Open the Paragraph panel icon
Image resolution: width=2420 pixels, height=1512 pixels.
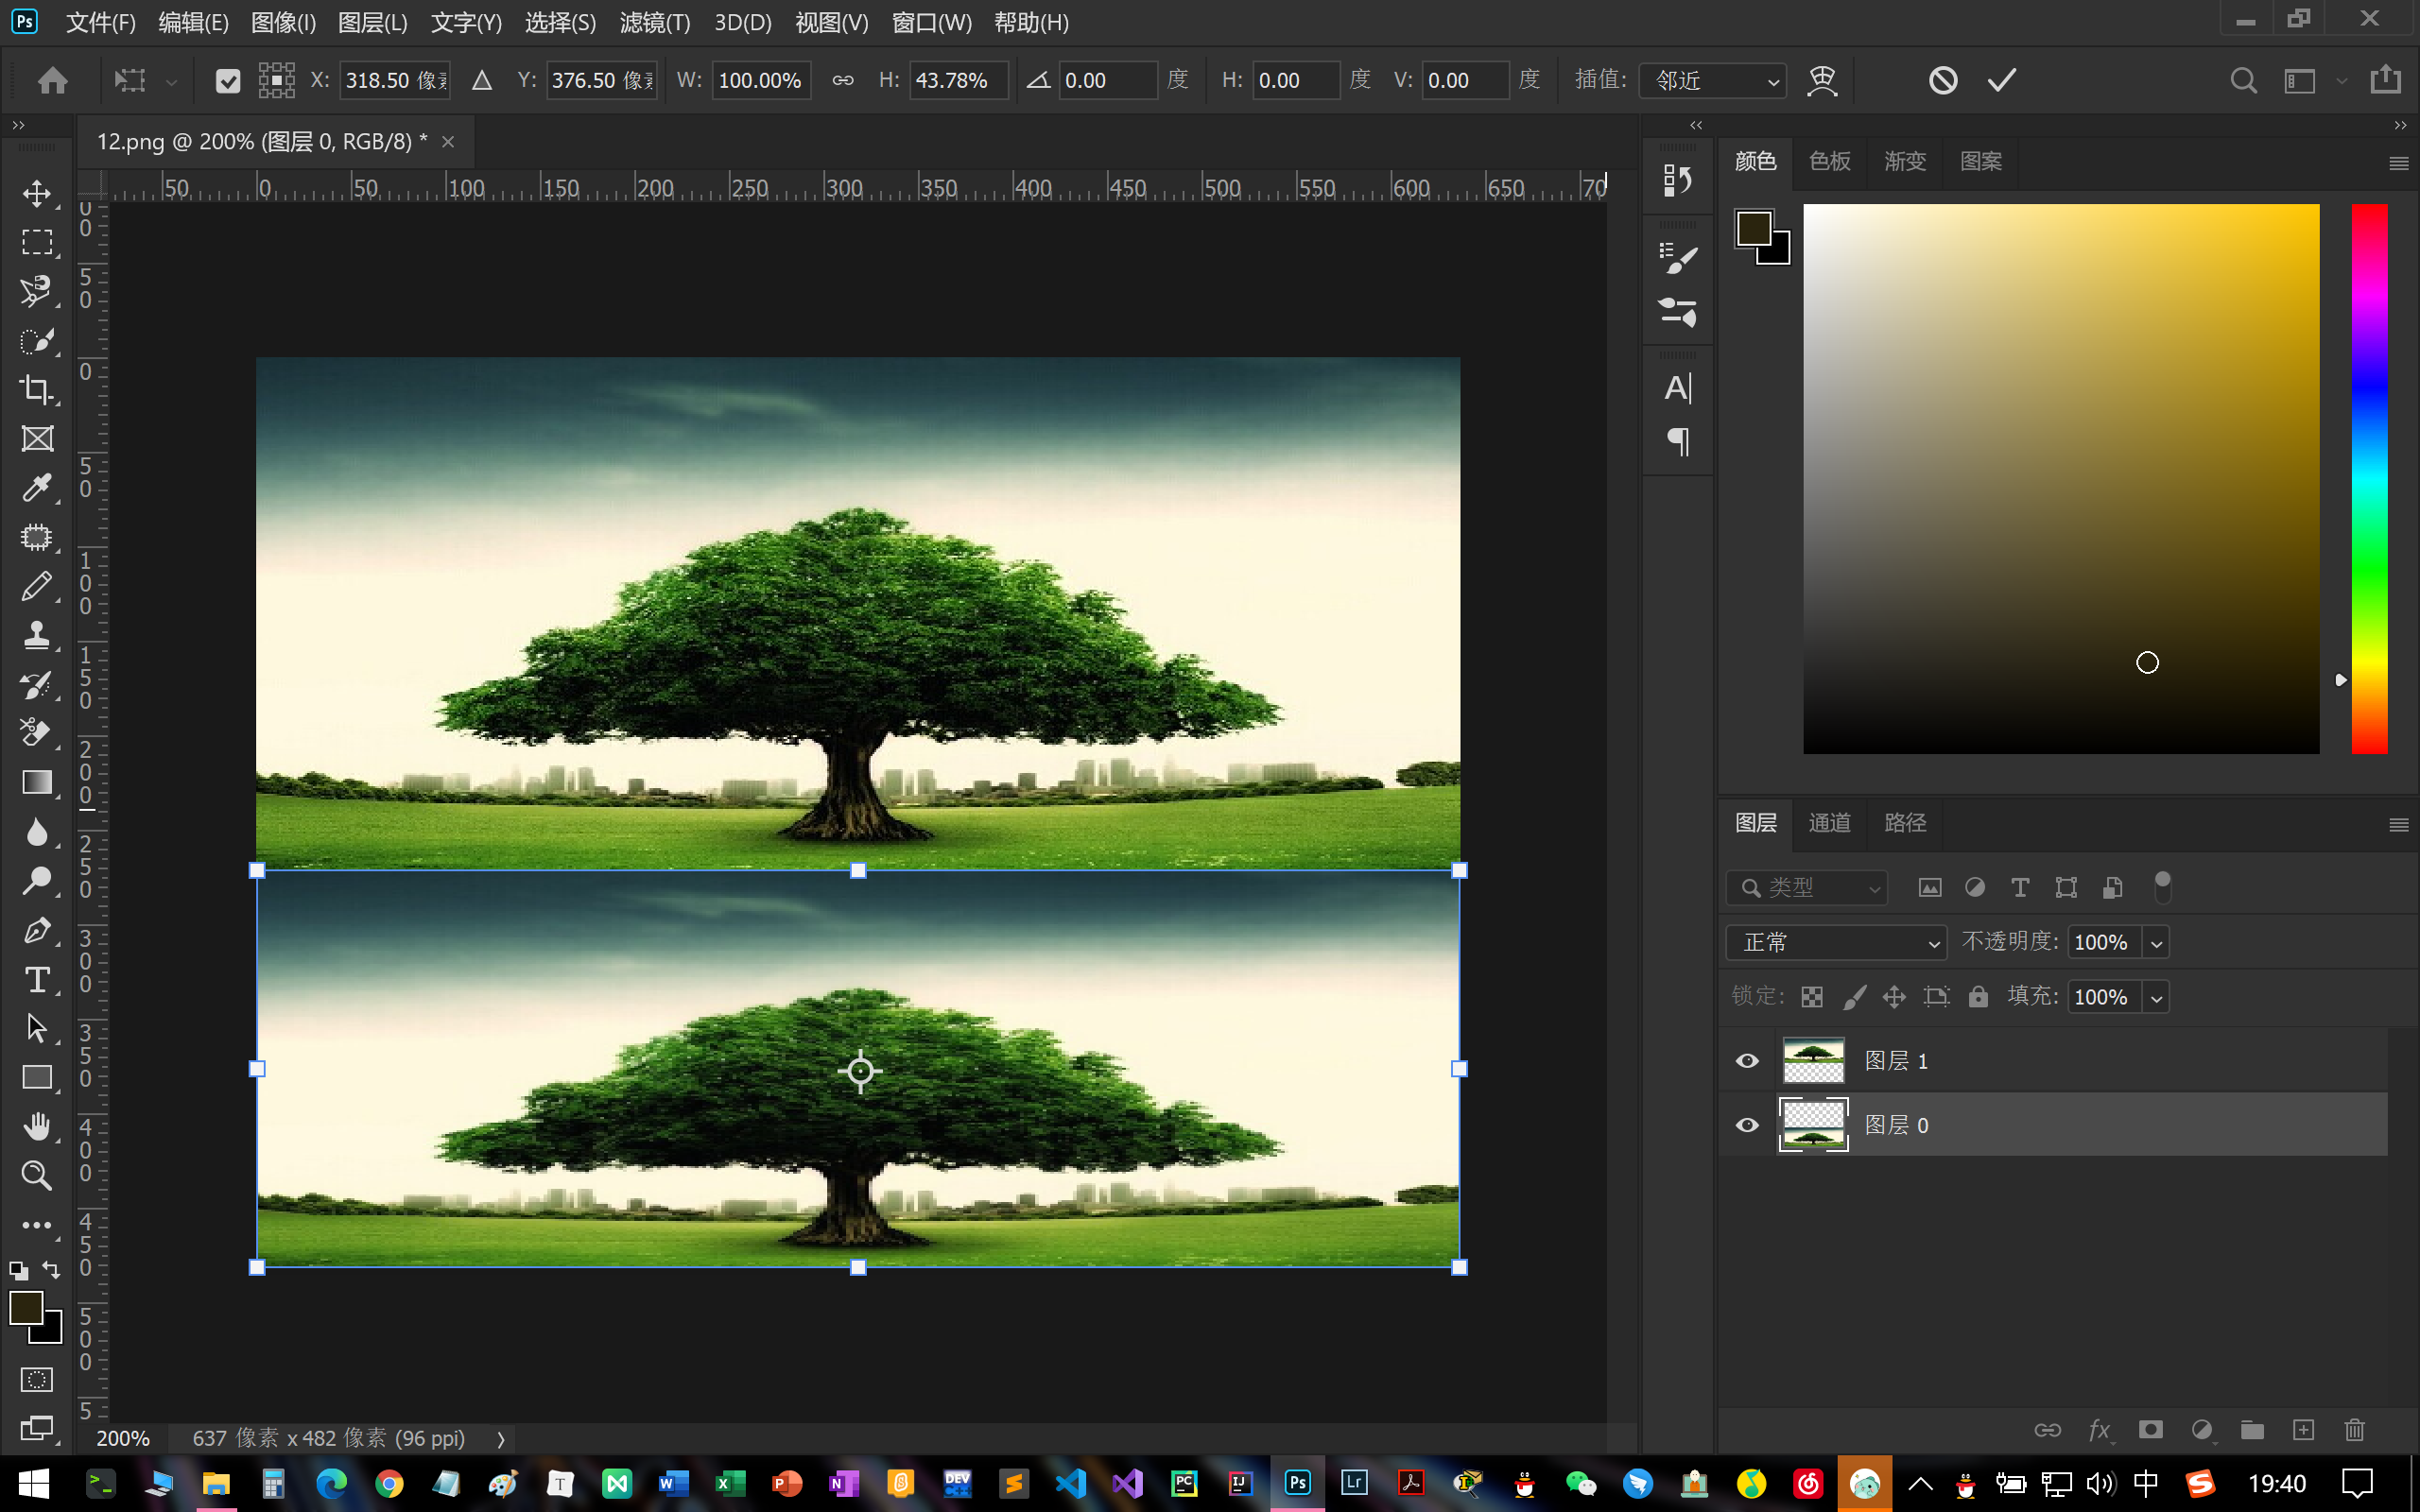coord(1677,441)
